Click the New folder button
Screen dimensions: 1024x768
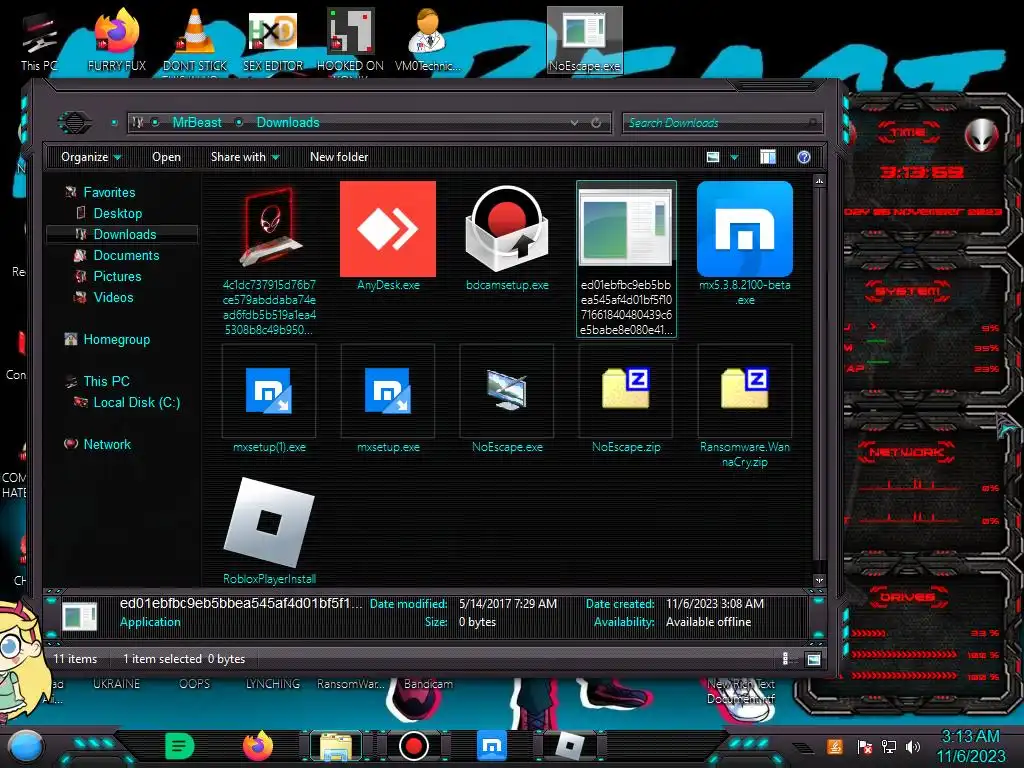tap(339, 157)
